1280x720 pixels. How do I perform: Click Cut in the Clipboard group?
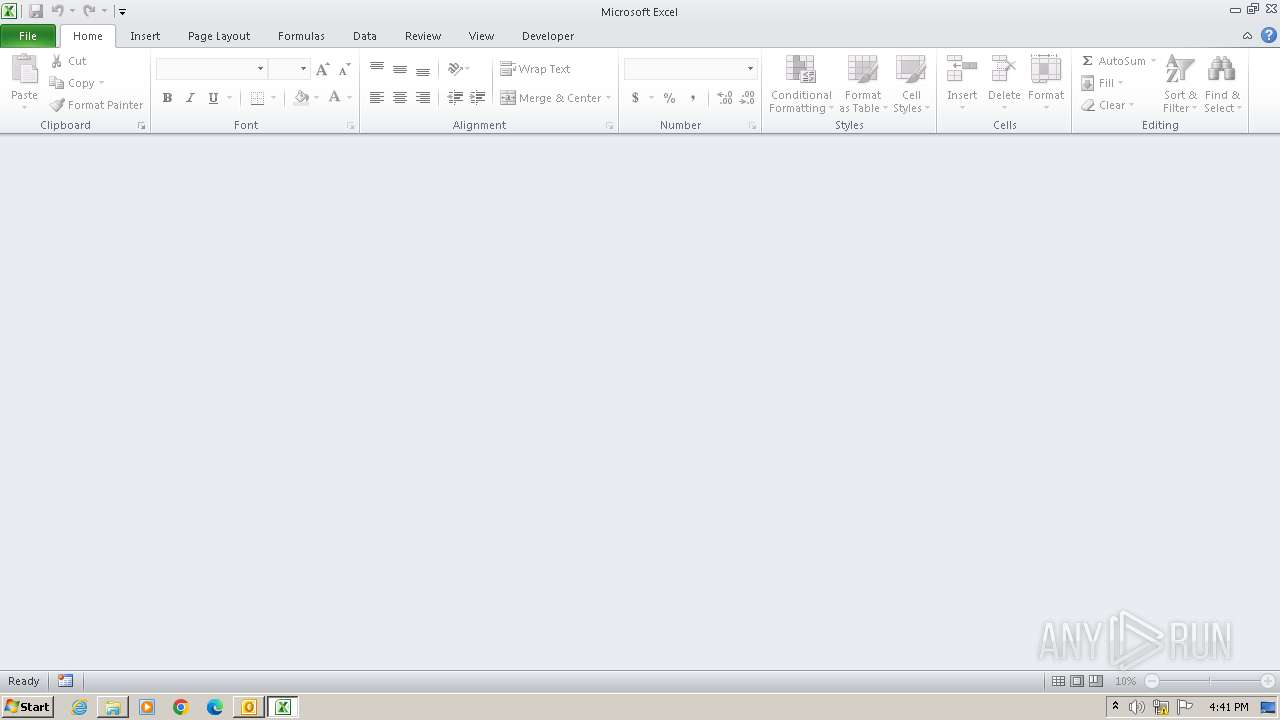coord(69,61)
